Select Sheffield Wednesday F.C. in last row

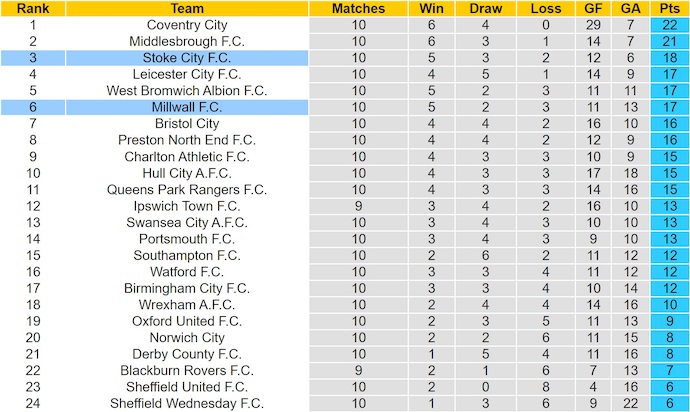pos(185,404)
